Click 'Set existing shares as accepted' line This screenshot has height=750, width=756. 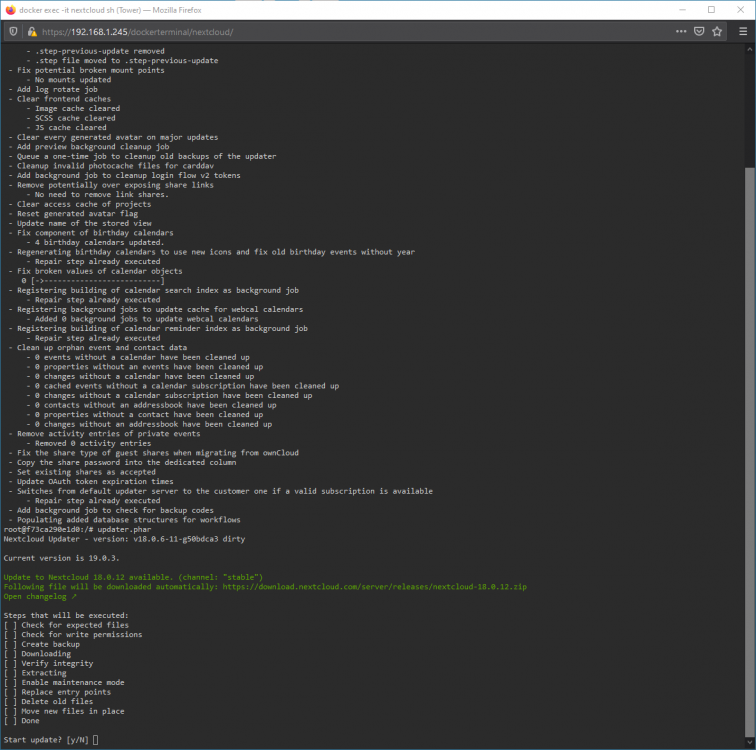pos(86,472)
